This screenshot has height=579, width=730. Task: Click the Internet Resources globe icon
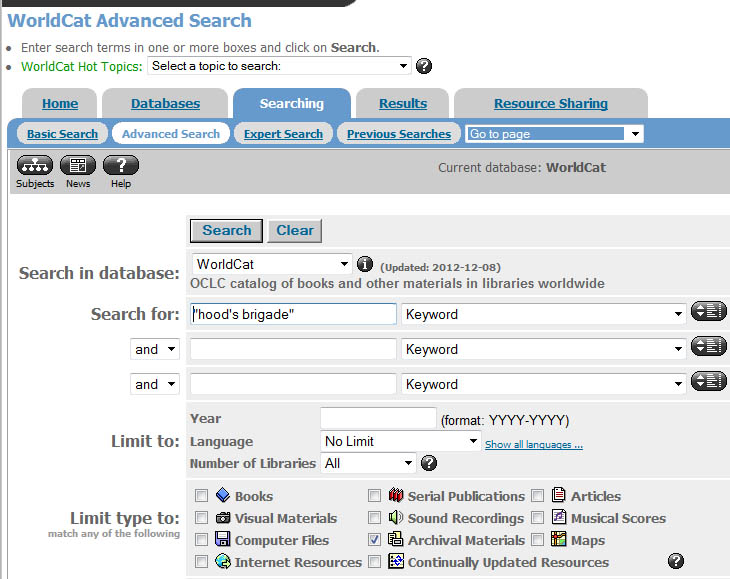click(x=223, y=561)
